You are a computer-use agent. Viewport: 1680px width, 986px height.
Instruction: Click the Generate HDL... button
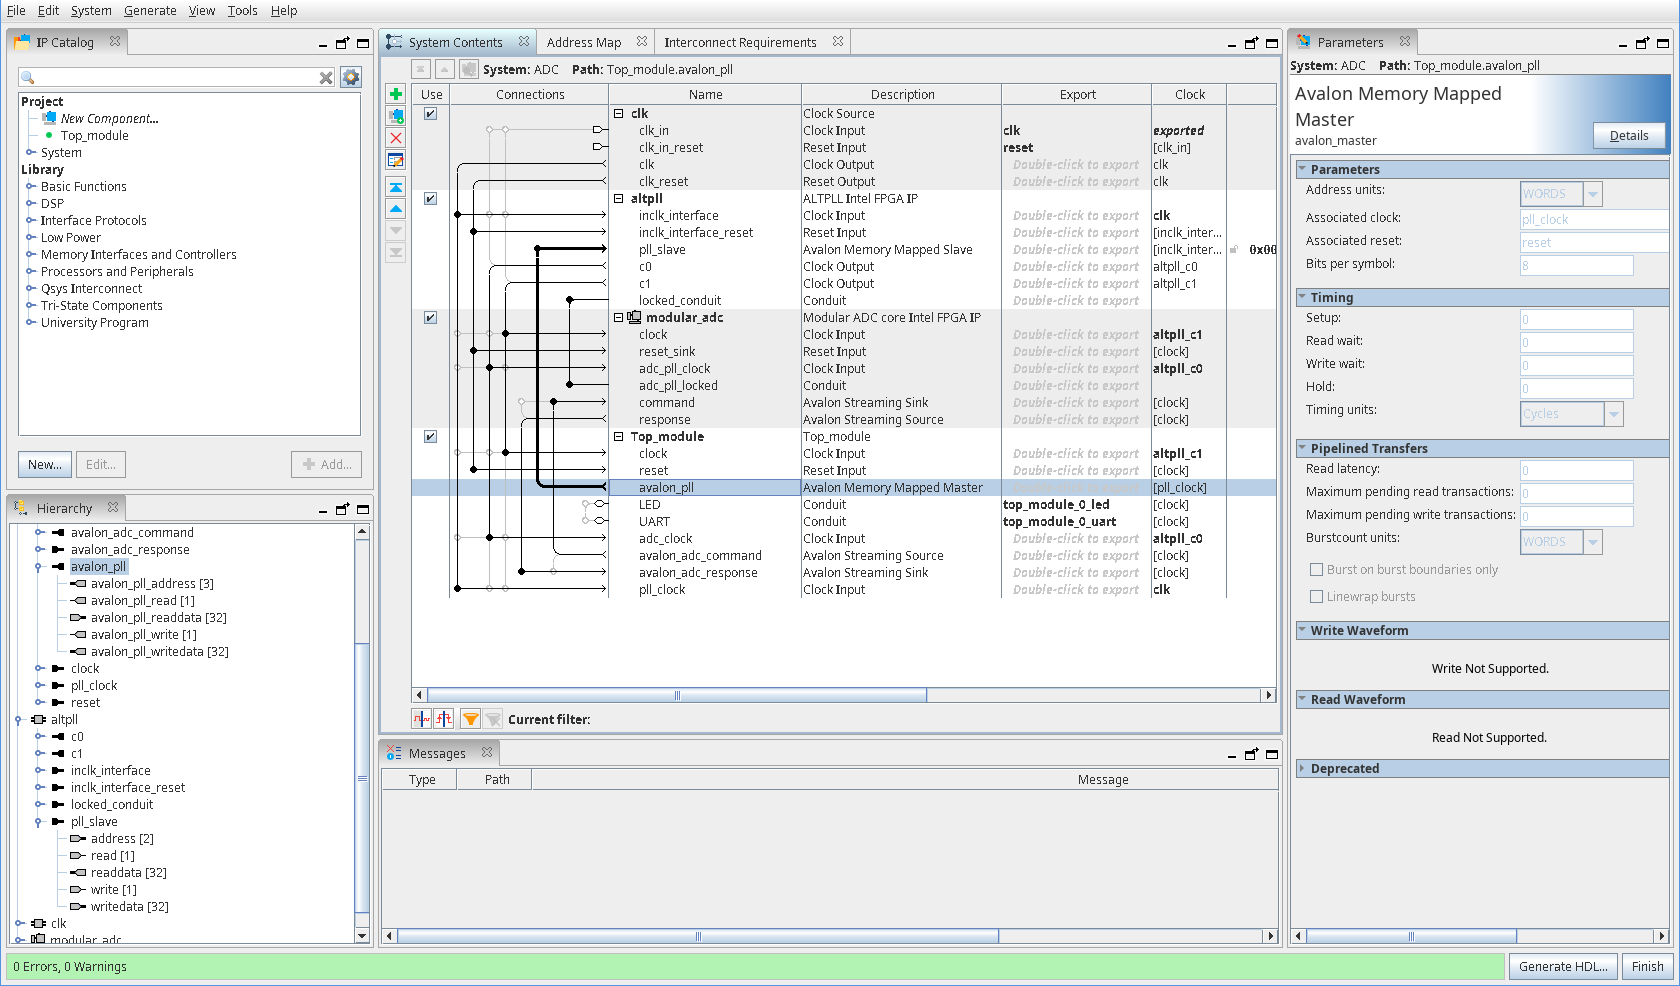(1563, 966)
